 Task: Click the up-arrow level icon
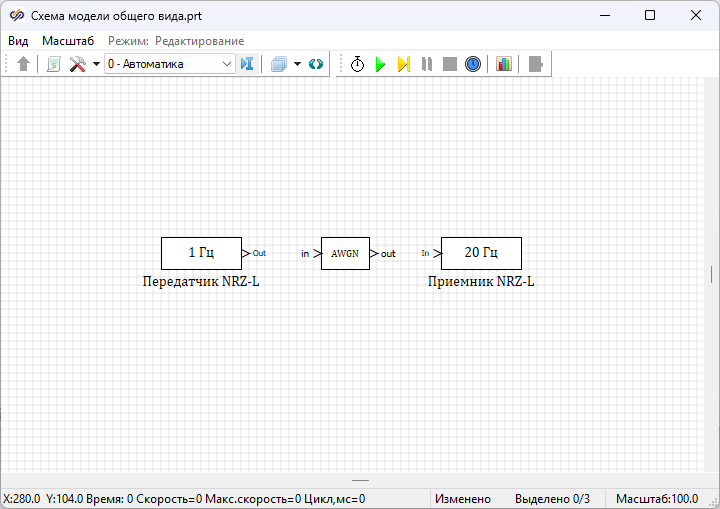point(24,64)
